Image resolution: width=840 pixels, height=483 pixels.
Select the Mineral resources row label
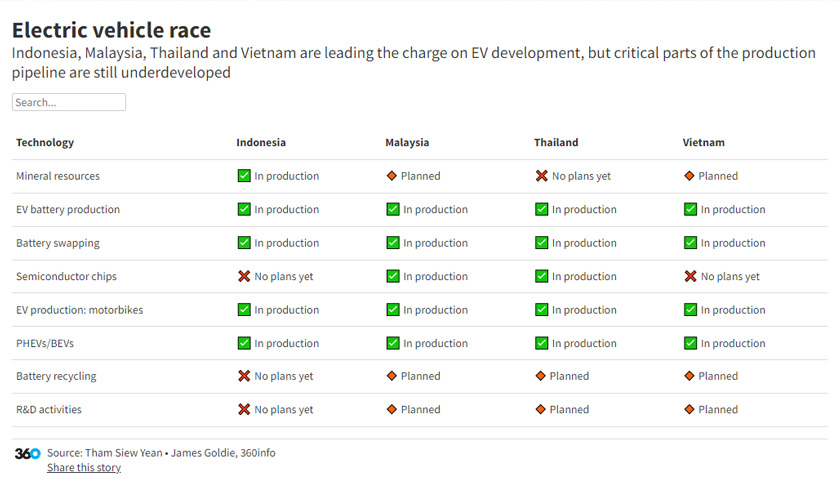(x=58, y=176)
